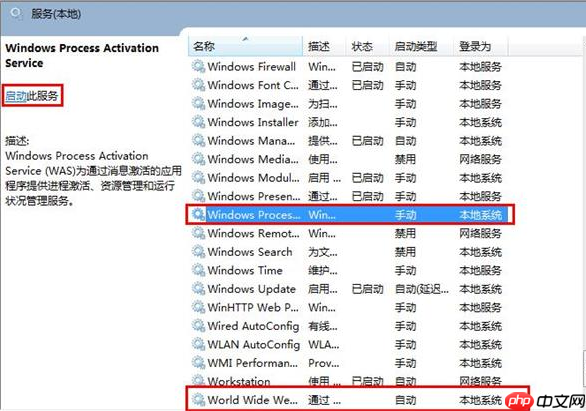Select the Windows Media... service name
586x411 pixels.
tap(253, 159)
